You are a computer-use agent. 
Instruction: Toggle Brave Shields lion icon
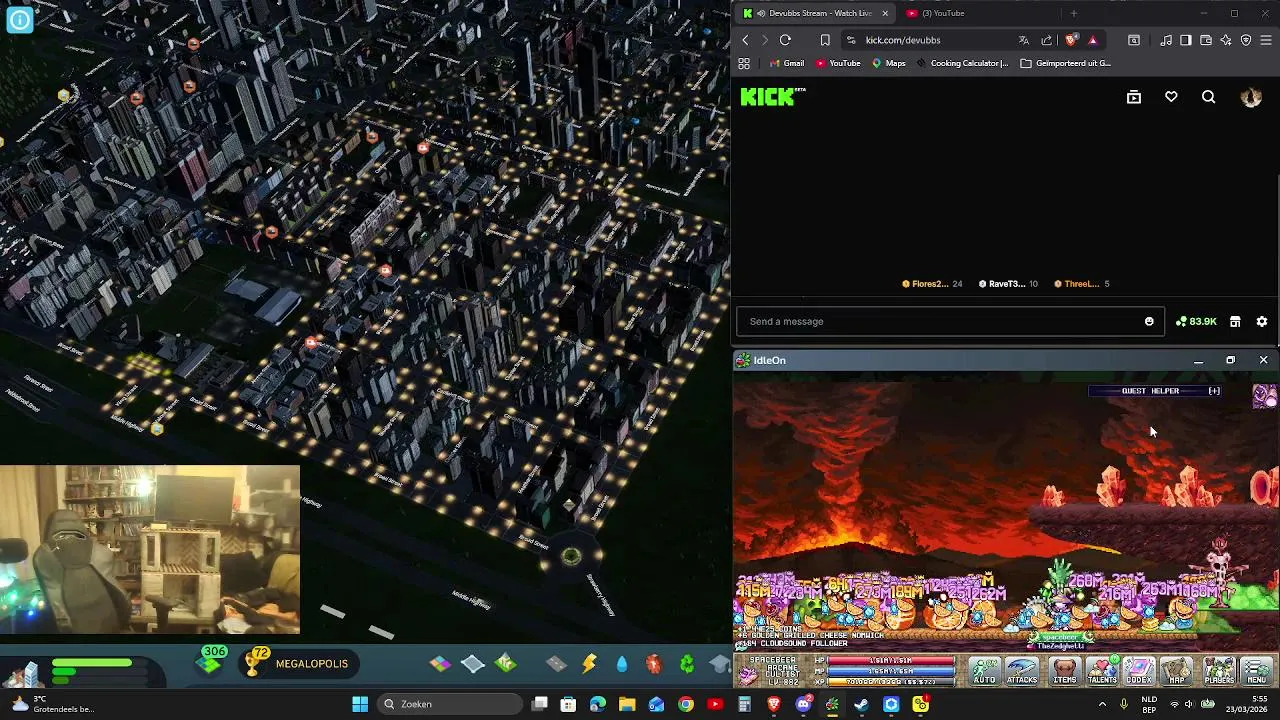click(x=1071, y=40)
